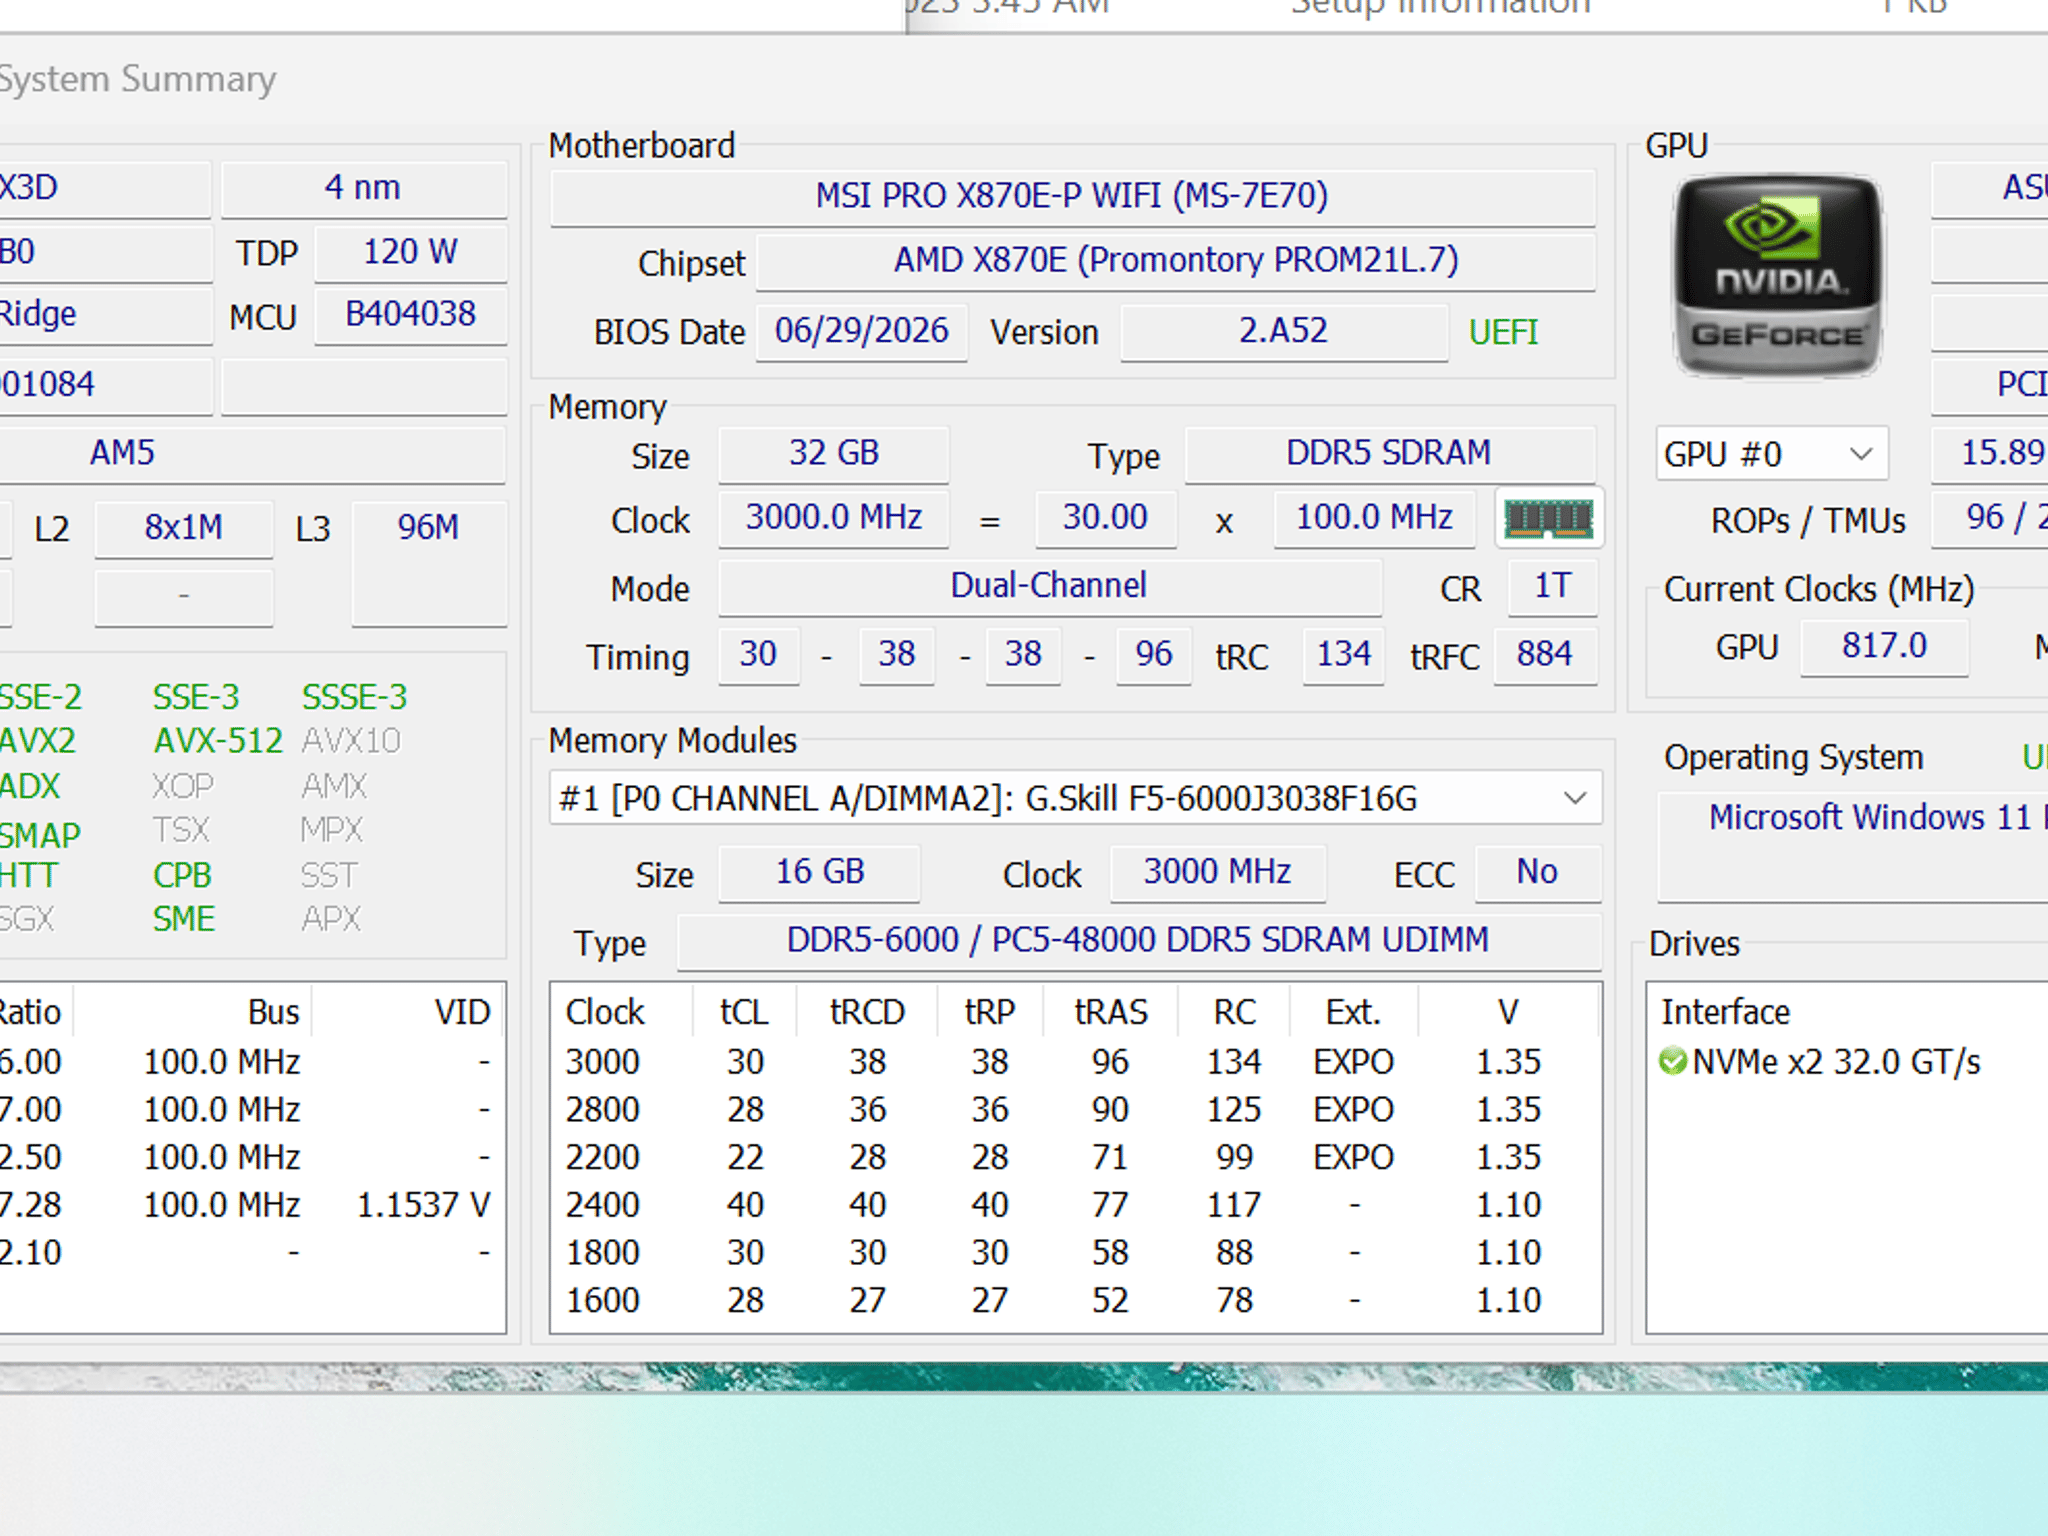Select the 1600 clock row in timing table
Viewport: 2048px width, 1536px height.
[x=1075, y=1300]
